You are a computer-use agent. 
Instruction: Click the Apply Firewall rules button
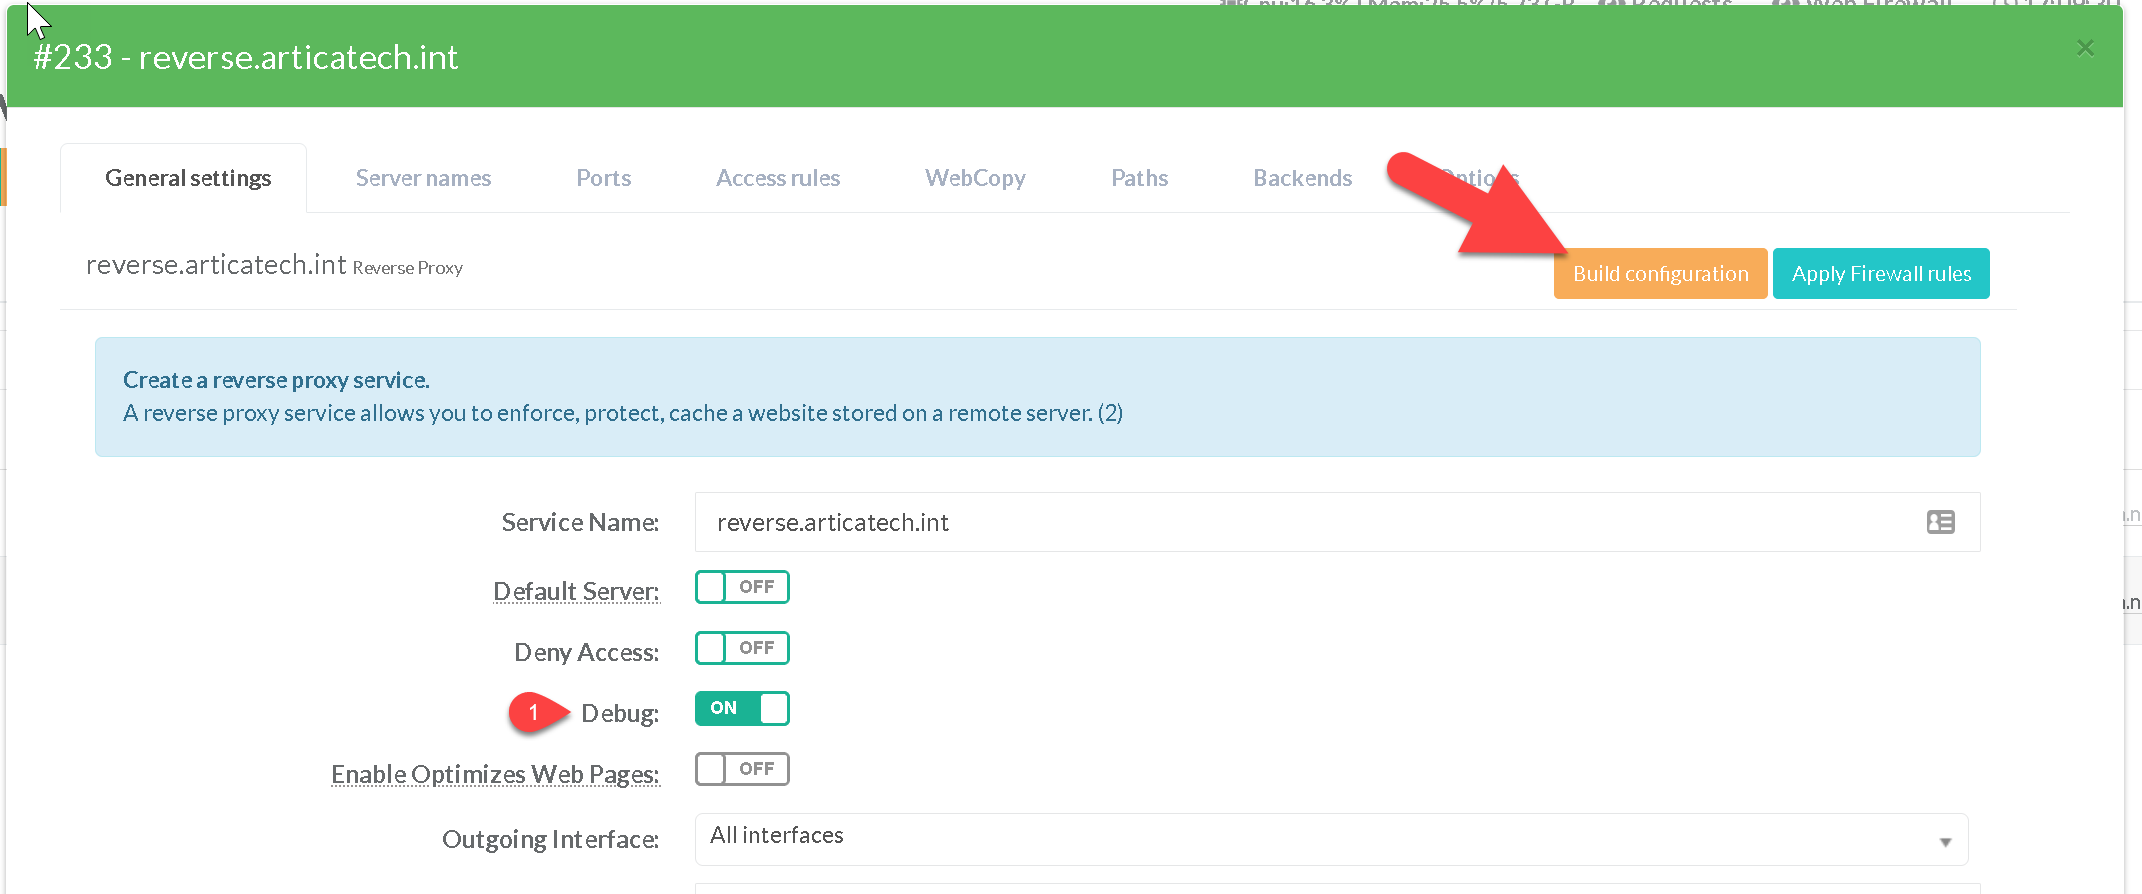(x=1880, y=274)
